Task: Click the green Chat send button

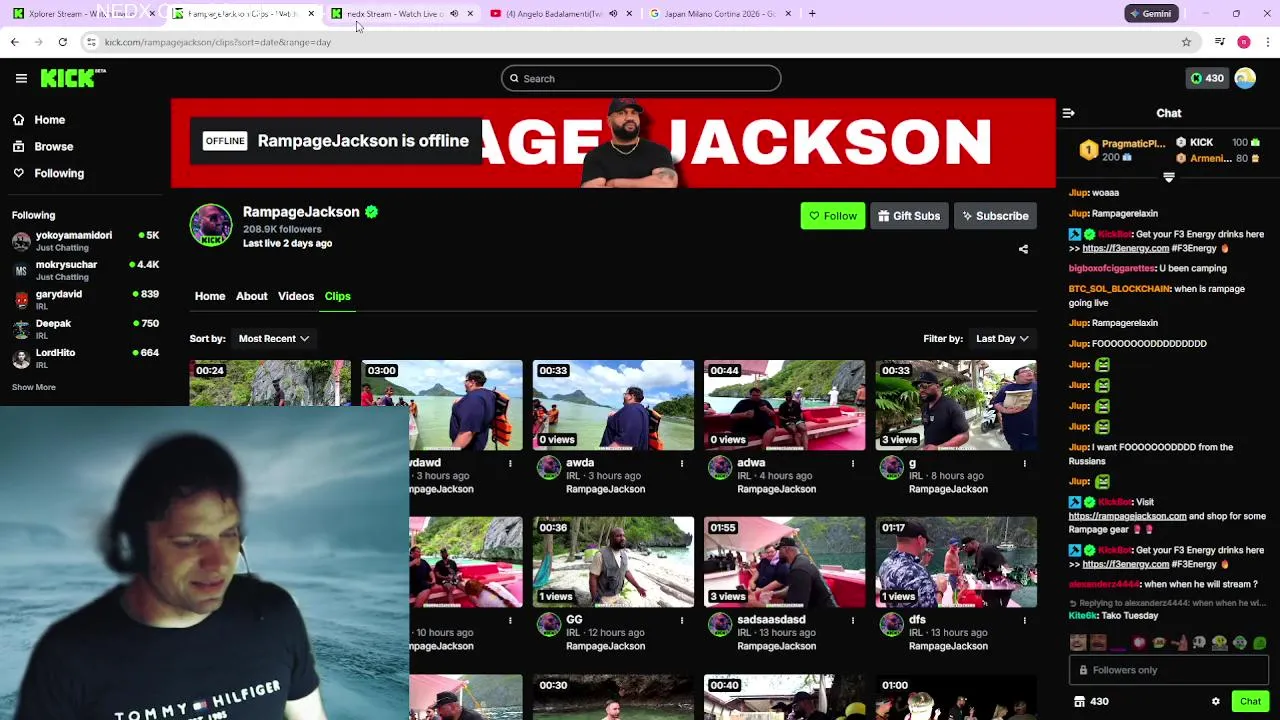Action: click(x=1250, y=702)
